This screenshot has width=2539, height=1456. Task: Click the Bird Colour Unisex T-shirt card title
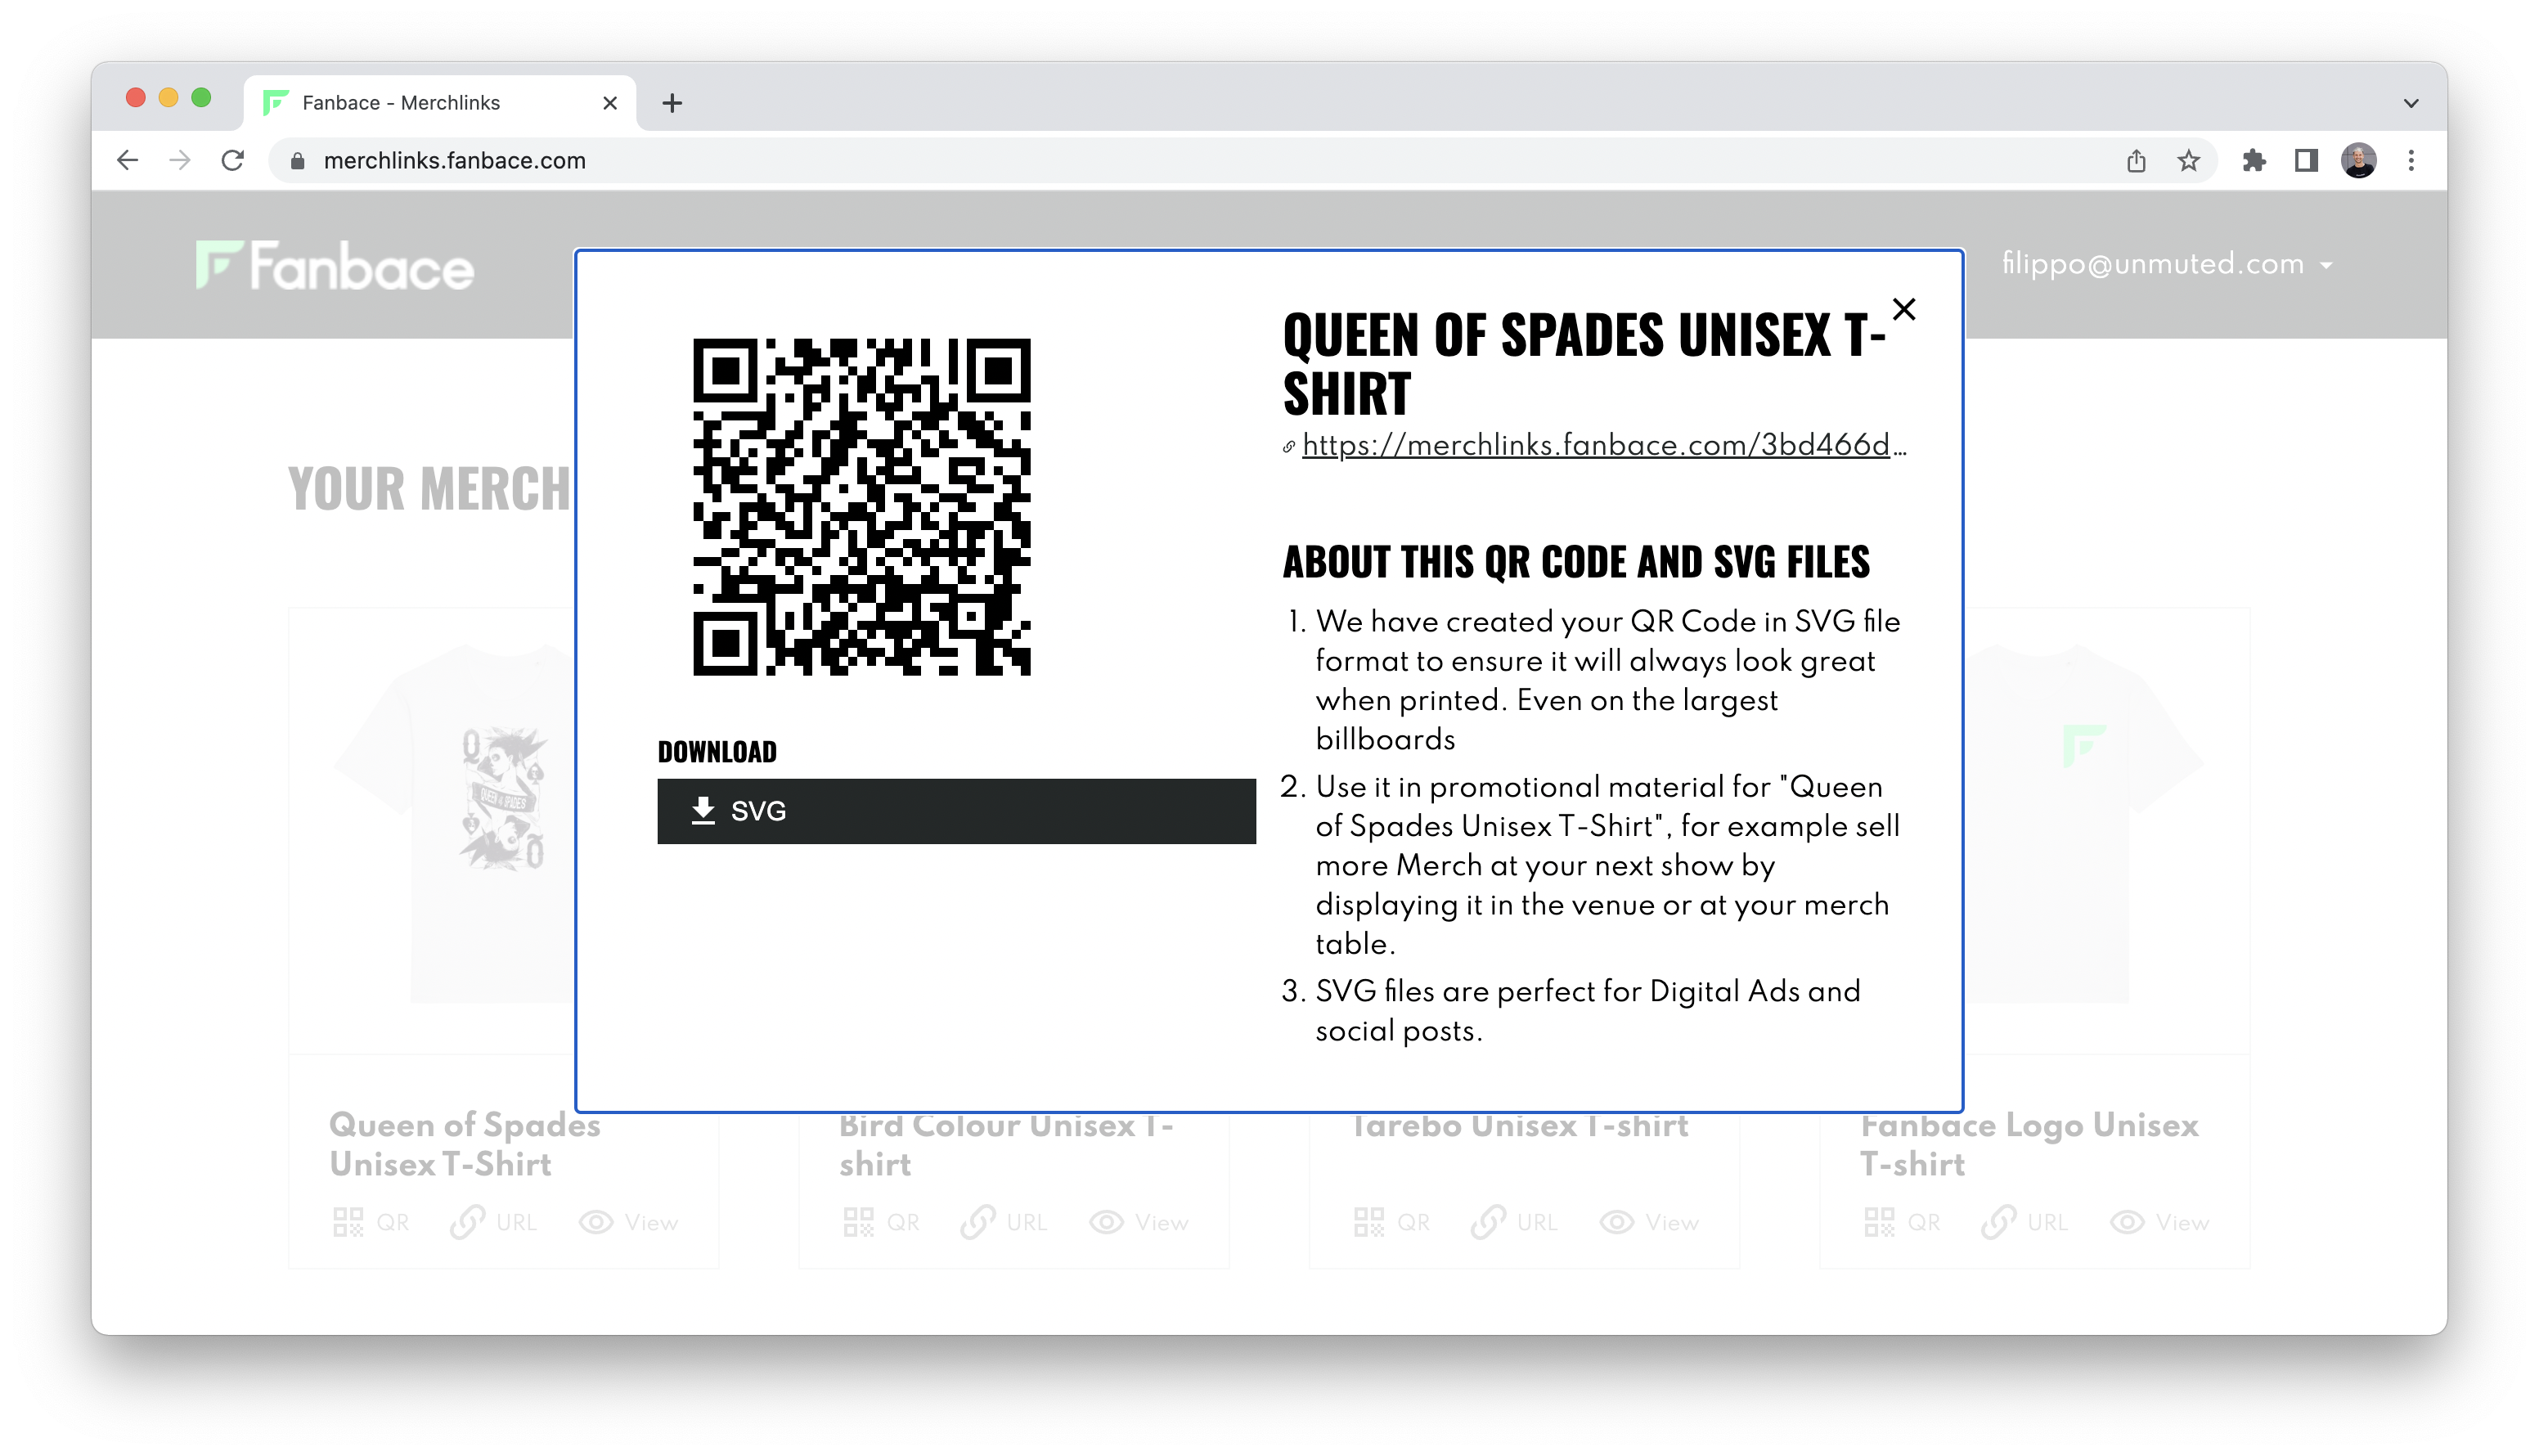pyautogui.click(x=1006, y=1144)
